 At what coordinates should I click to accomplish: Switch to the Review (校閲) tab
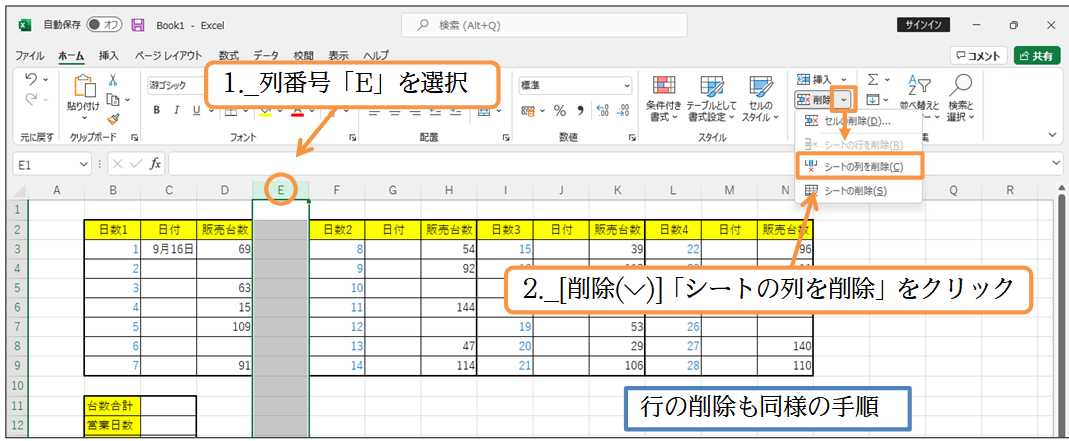coord(303,55)
